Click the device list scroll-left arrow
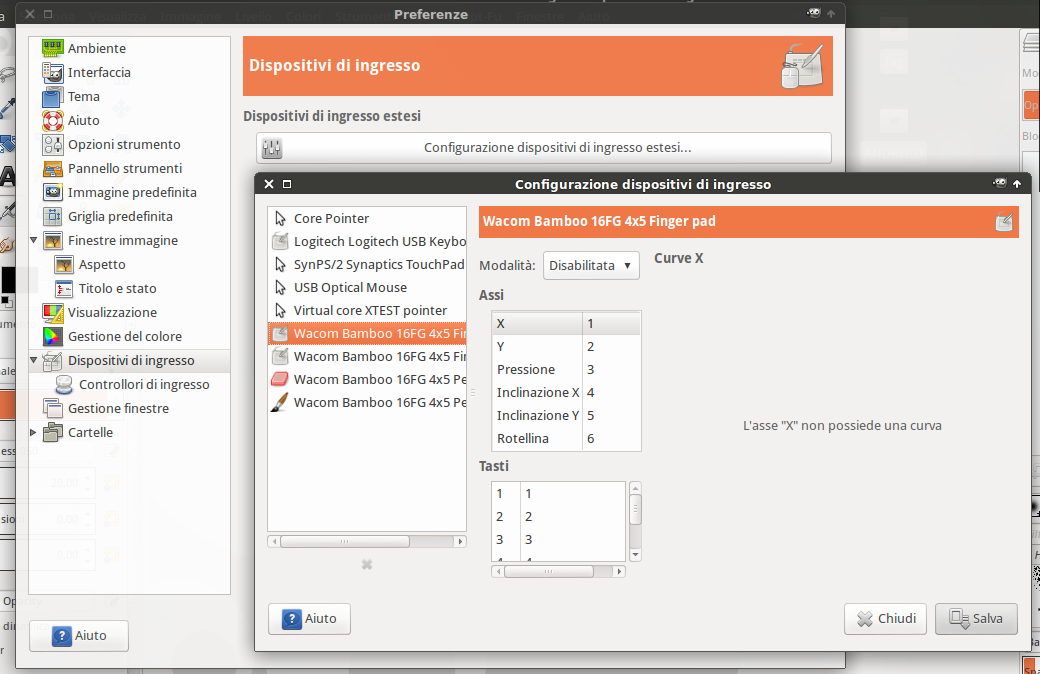This screenshot has height=674, width=1040. coord(274,541)
